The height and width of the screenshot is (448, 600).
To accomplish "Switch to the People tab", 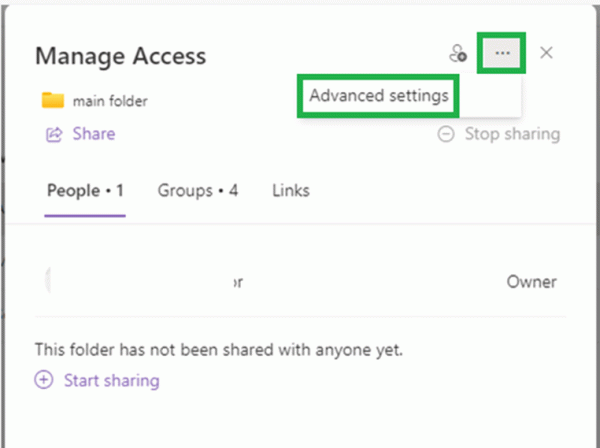I will coord(85,190).
